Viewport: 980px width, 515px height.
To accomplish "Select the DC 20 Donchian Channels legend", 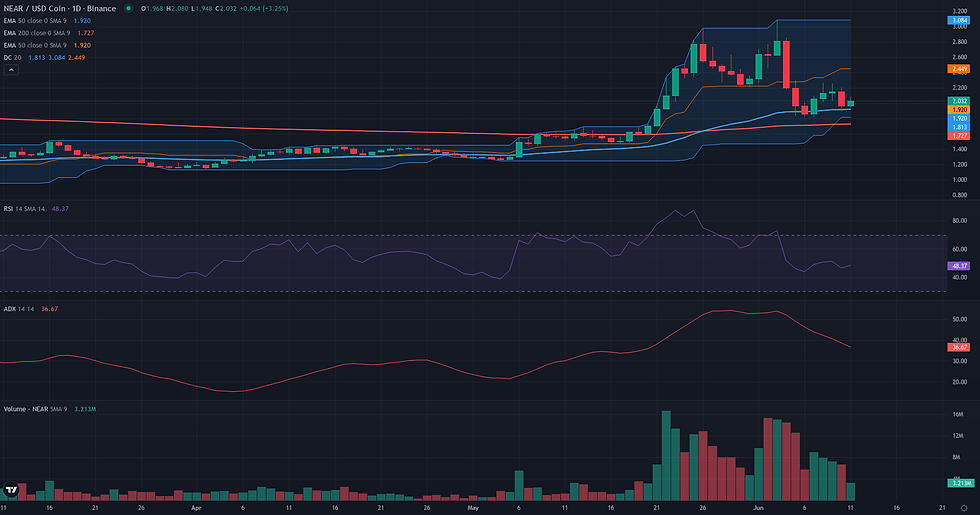I will pos(44,58).
